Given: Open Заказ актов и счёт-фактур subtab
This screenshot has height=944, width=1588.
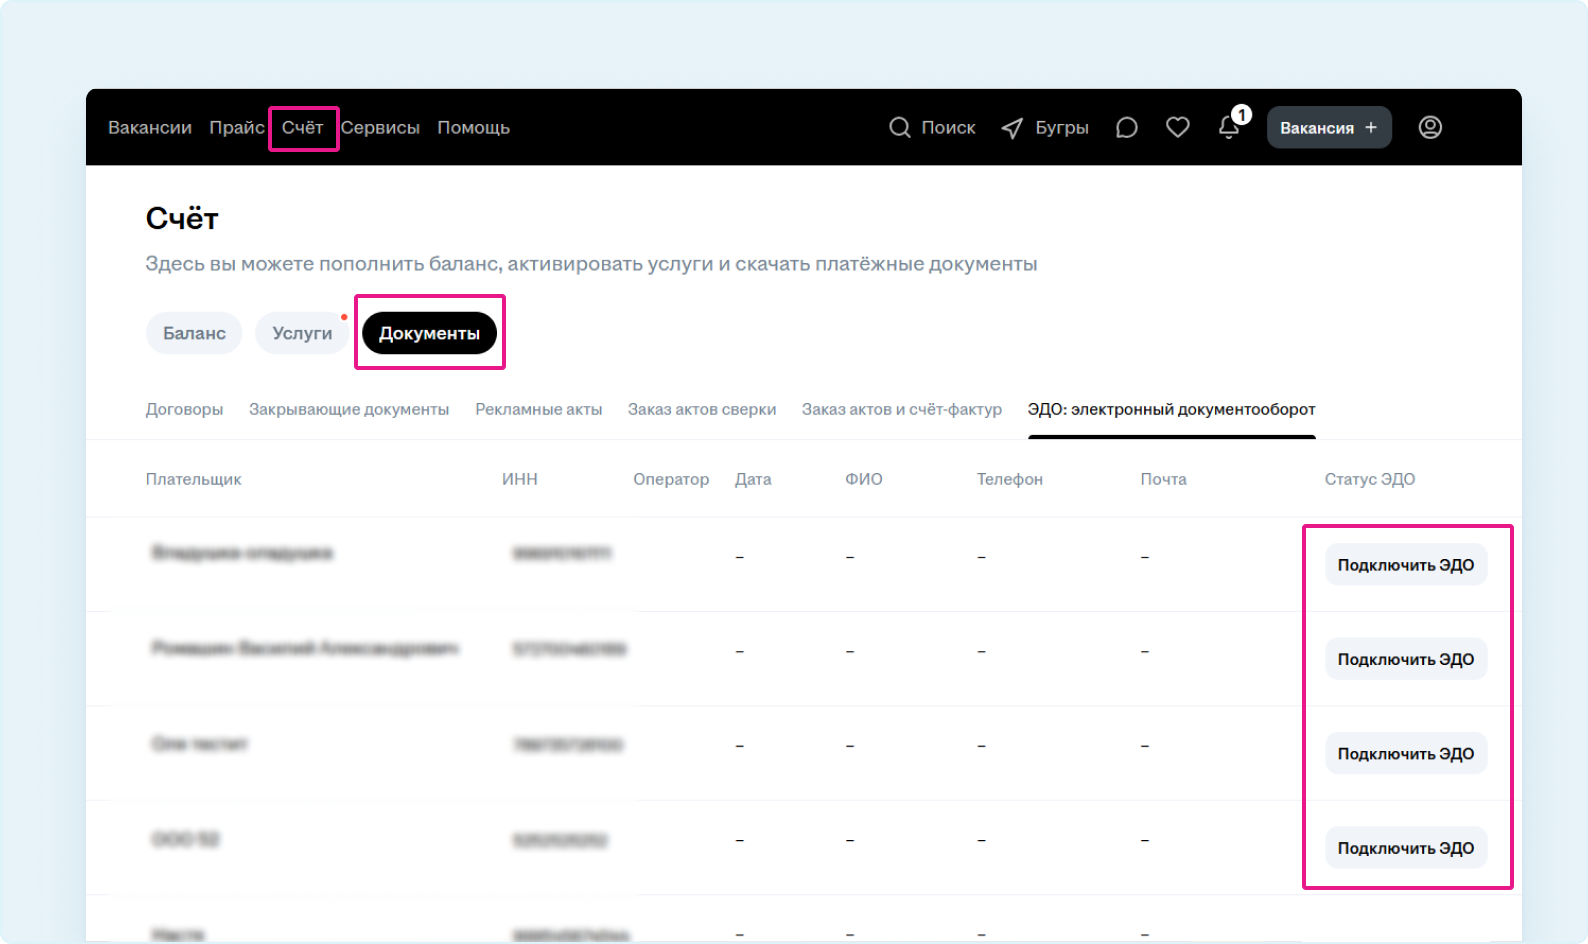Looking at the screenshot, I should click(x=902, y=409).
